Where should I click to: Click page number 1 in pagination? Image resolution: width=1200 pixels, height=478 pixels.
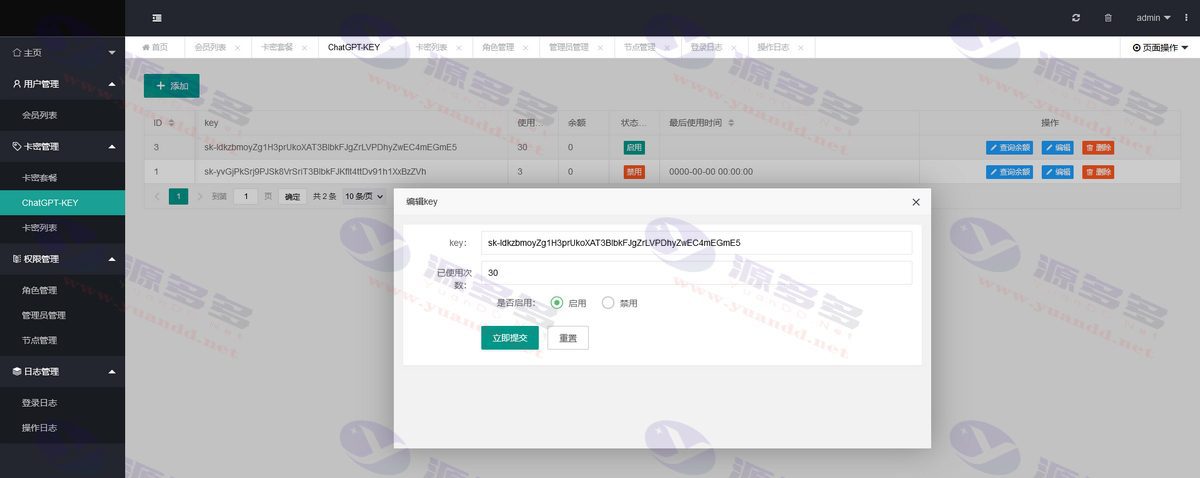point(179,197)
